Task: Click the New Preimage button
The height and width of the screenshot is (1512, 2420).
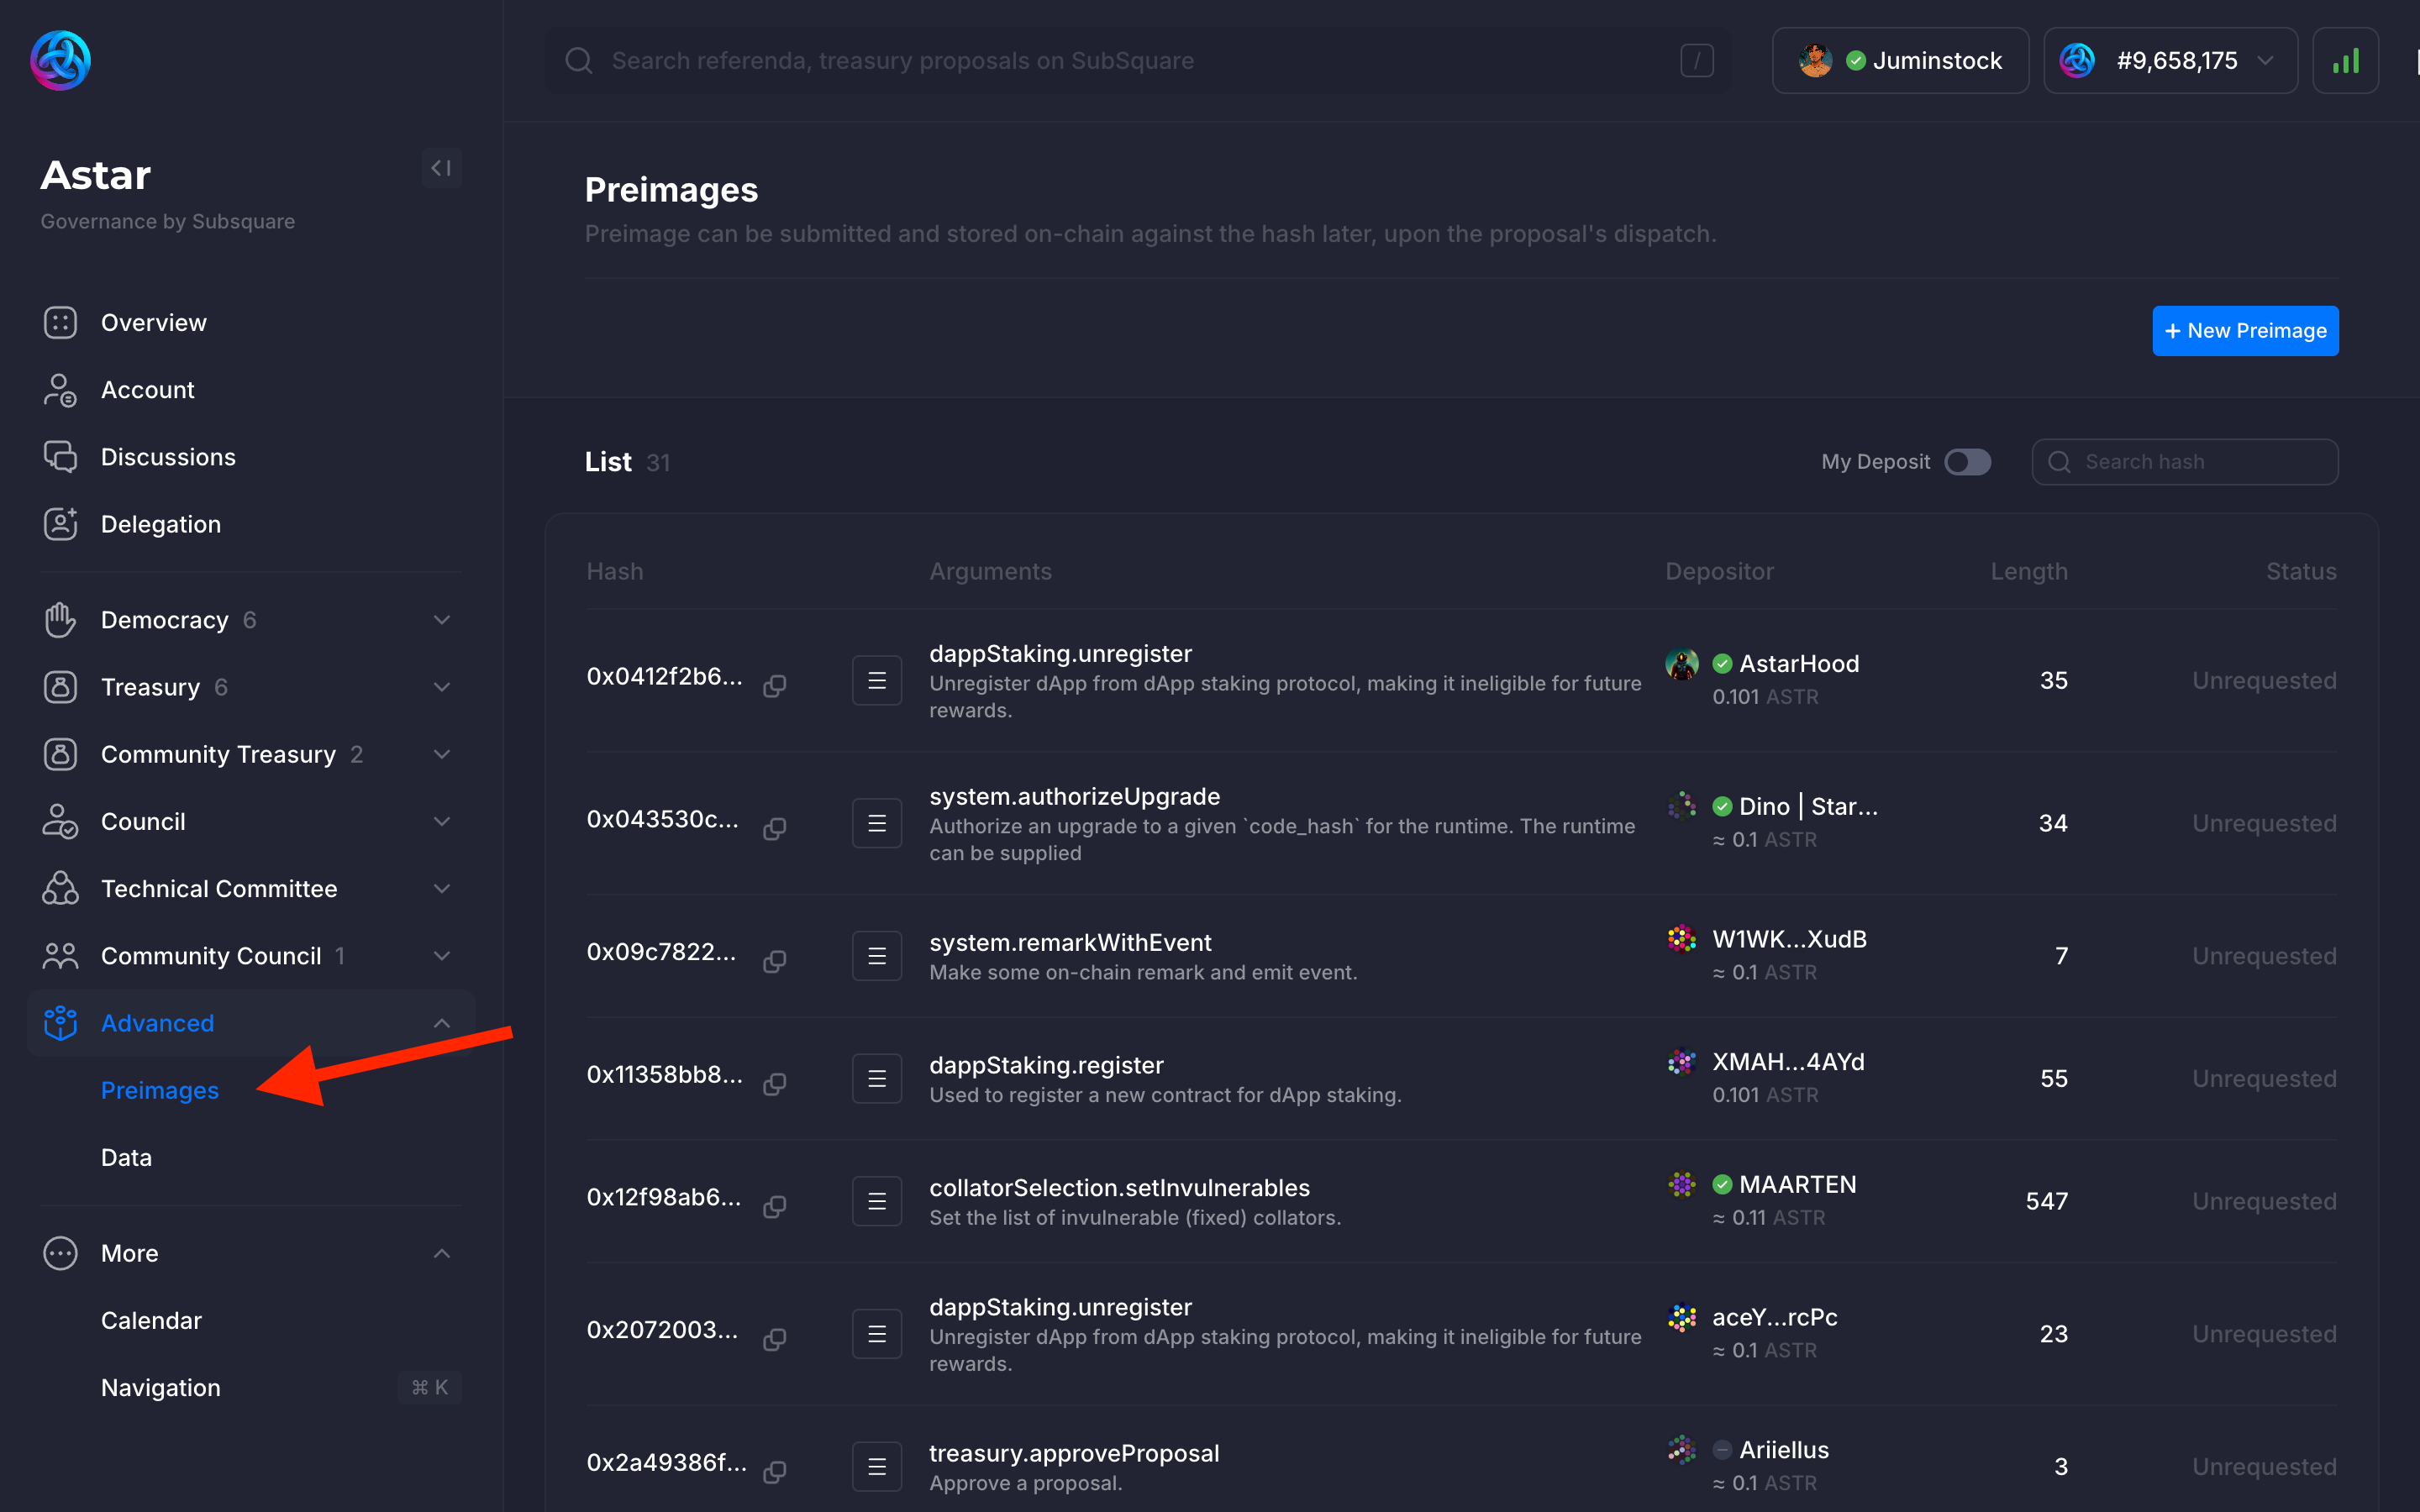Action: [x=2245, y=331]
